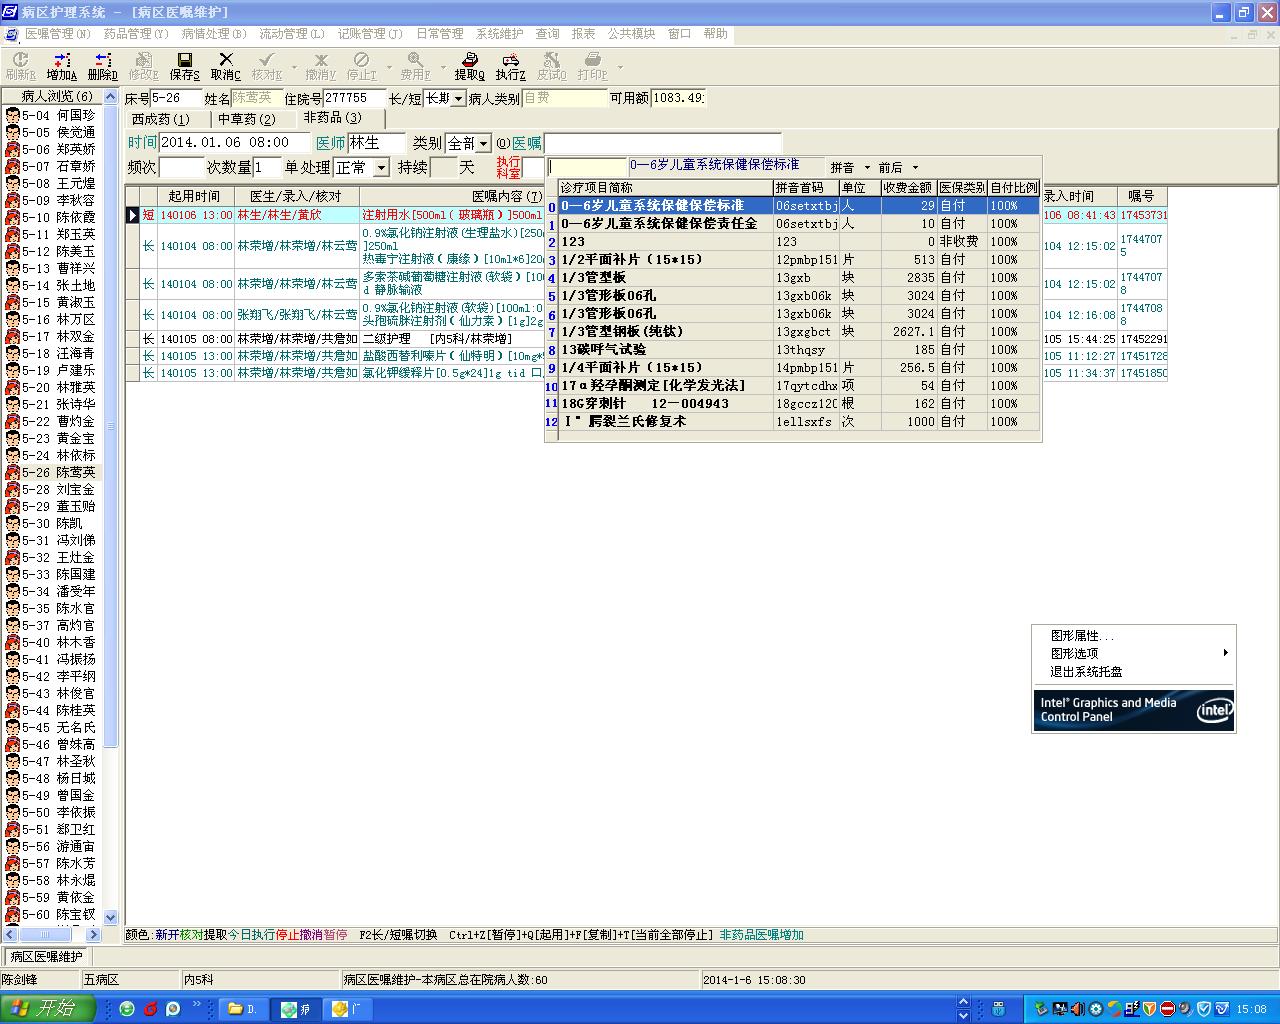This screenshot has height=1024, width=1280.
Task: Open the 医嘱管理(N) menu
Action: (58, 34)
